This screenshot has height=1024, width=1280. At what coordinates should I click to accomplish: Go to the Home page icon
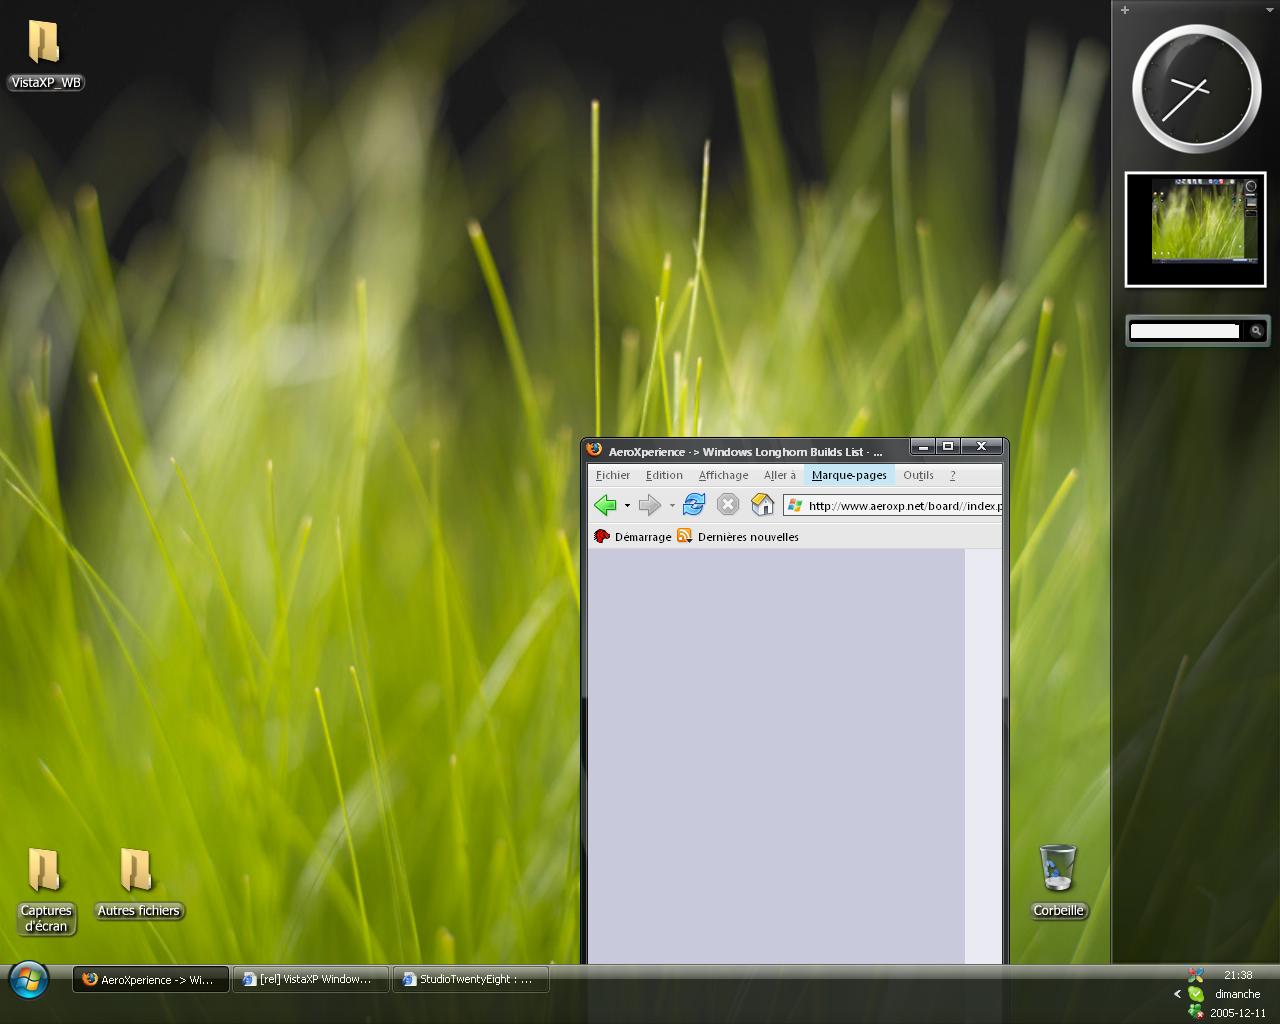coord(762,505)
